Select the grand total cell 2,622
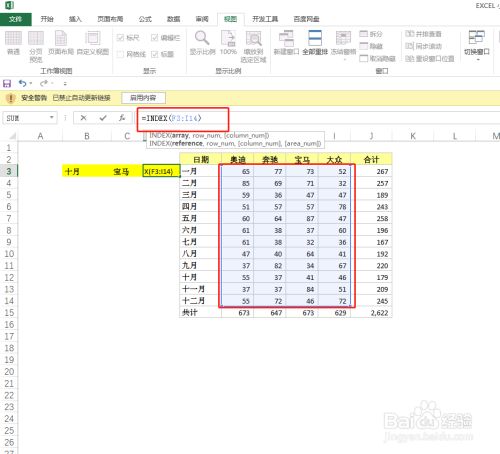This screenshot has width=500, height=454. coord(371,313)
